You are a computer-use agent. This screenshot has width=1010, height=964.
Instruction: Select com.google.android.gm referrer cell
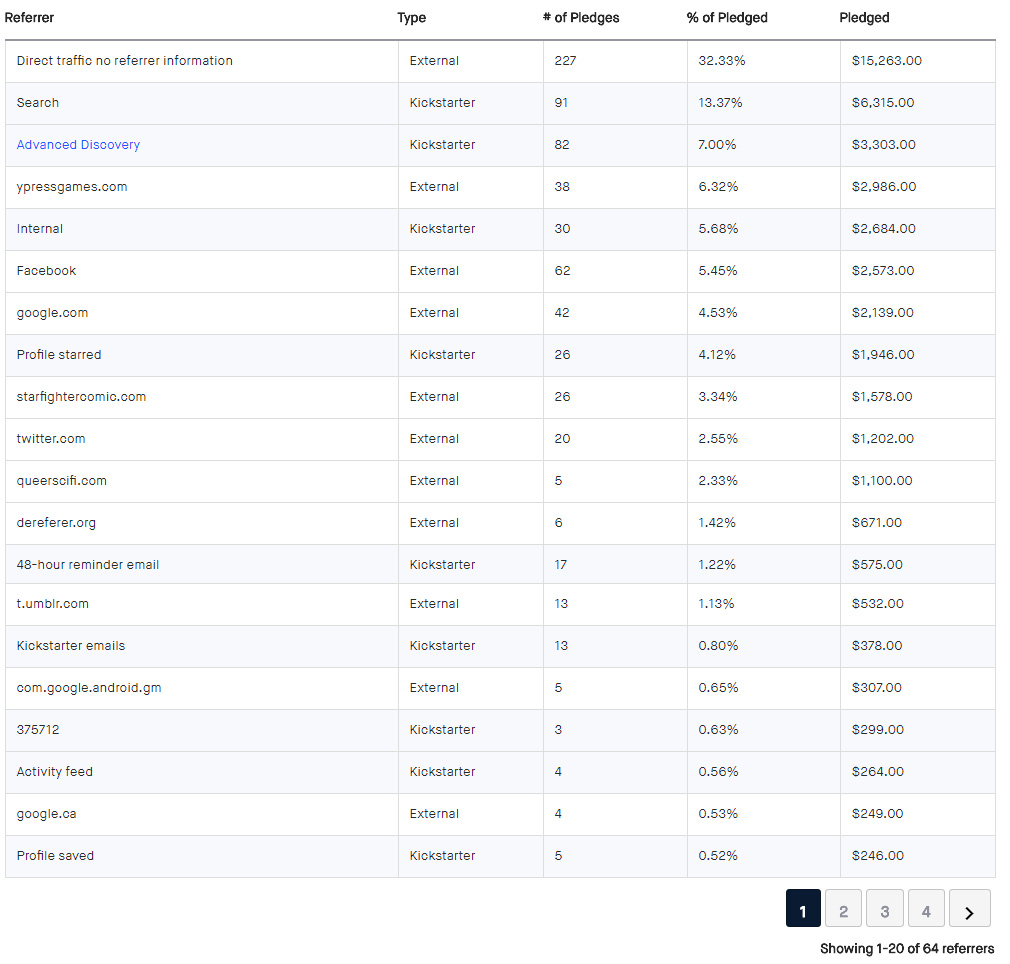(x=202, y=688)
